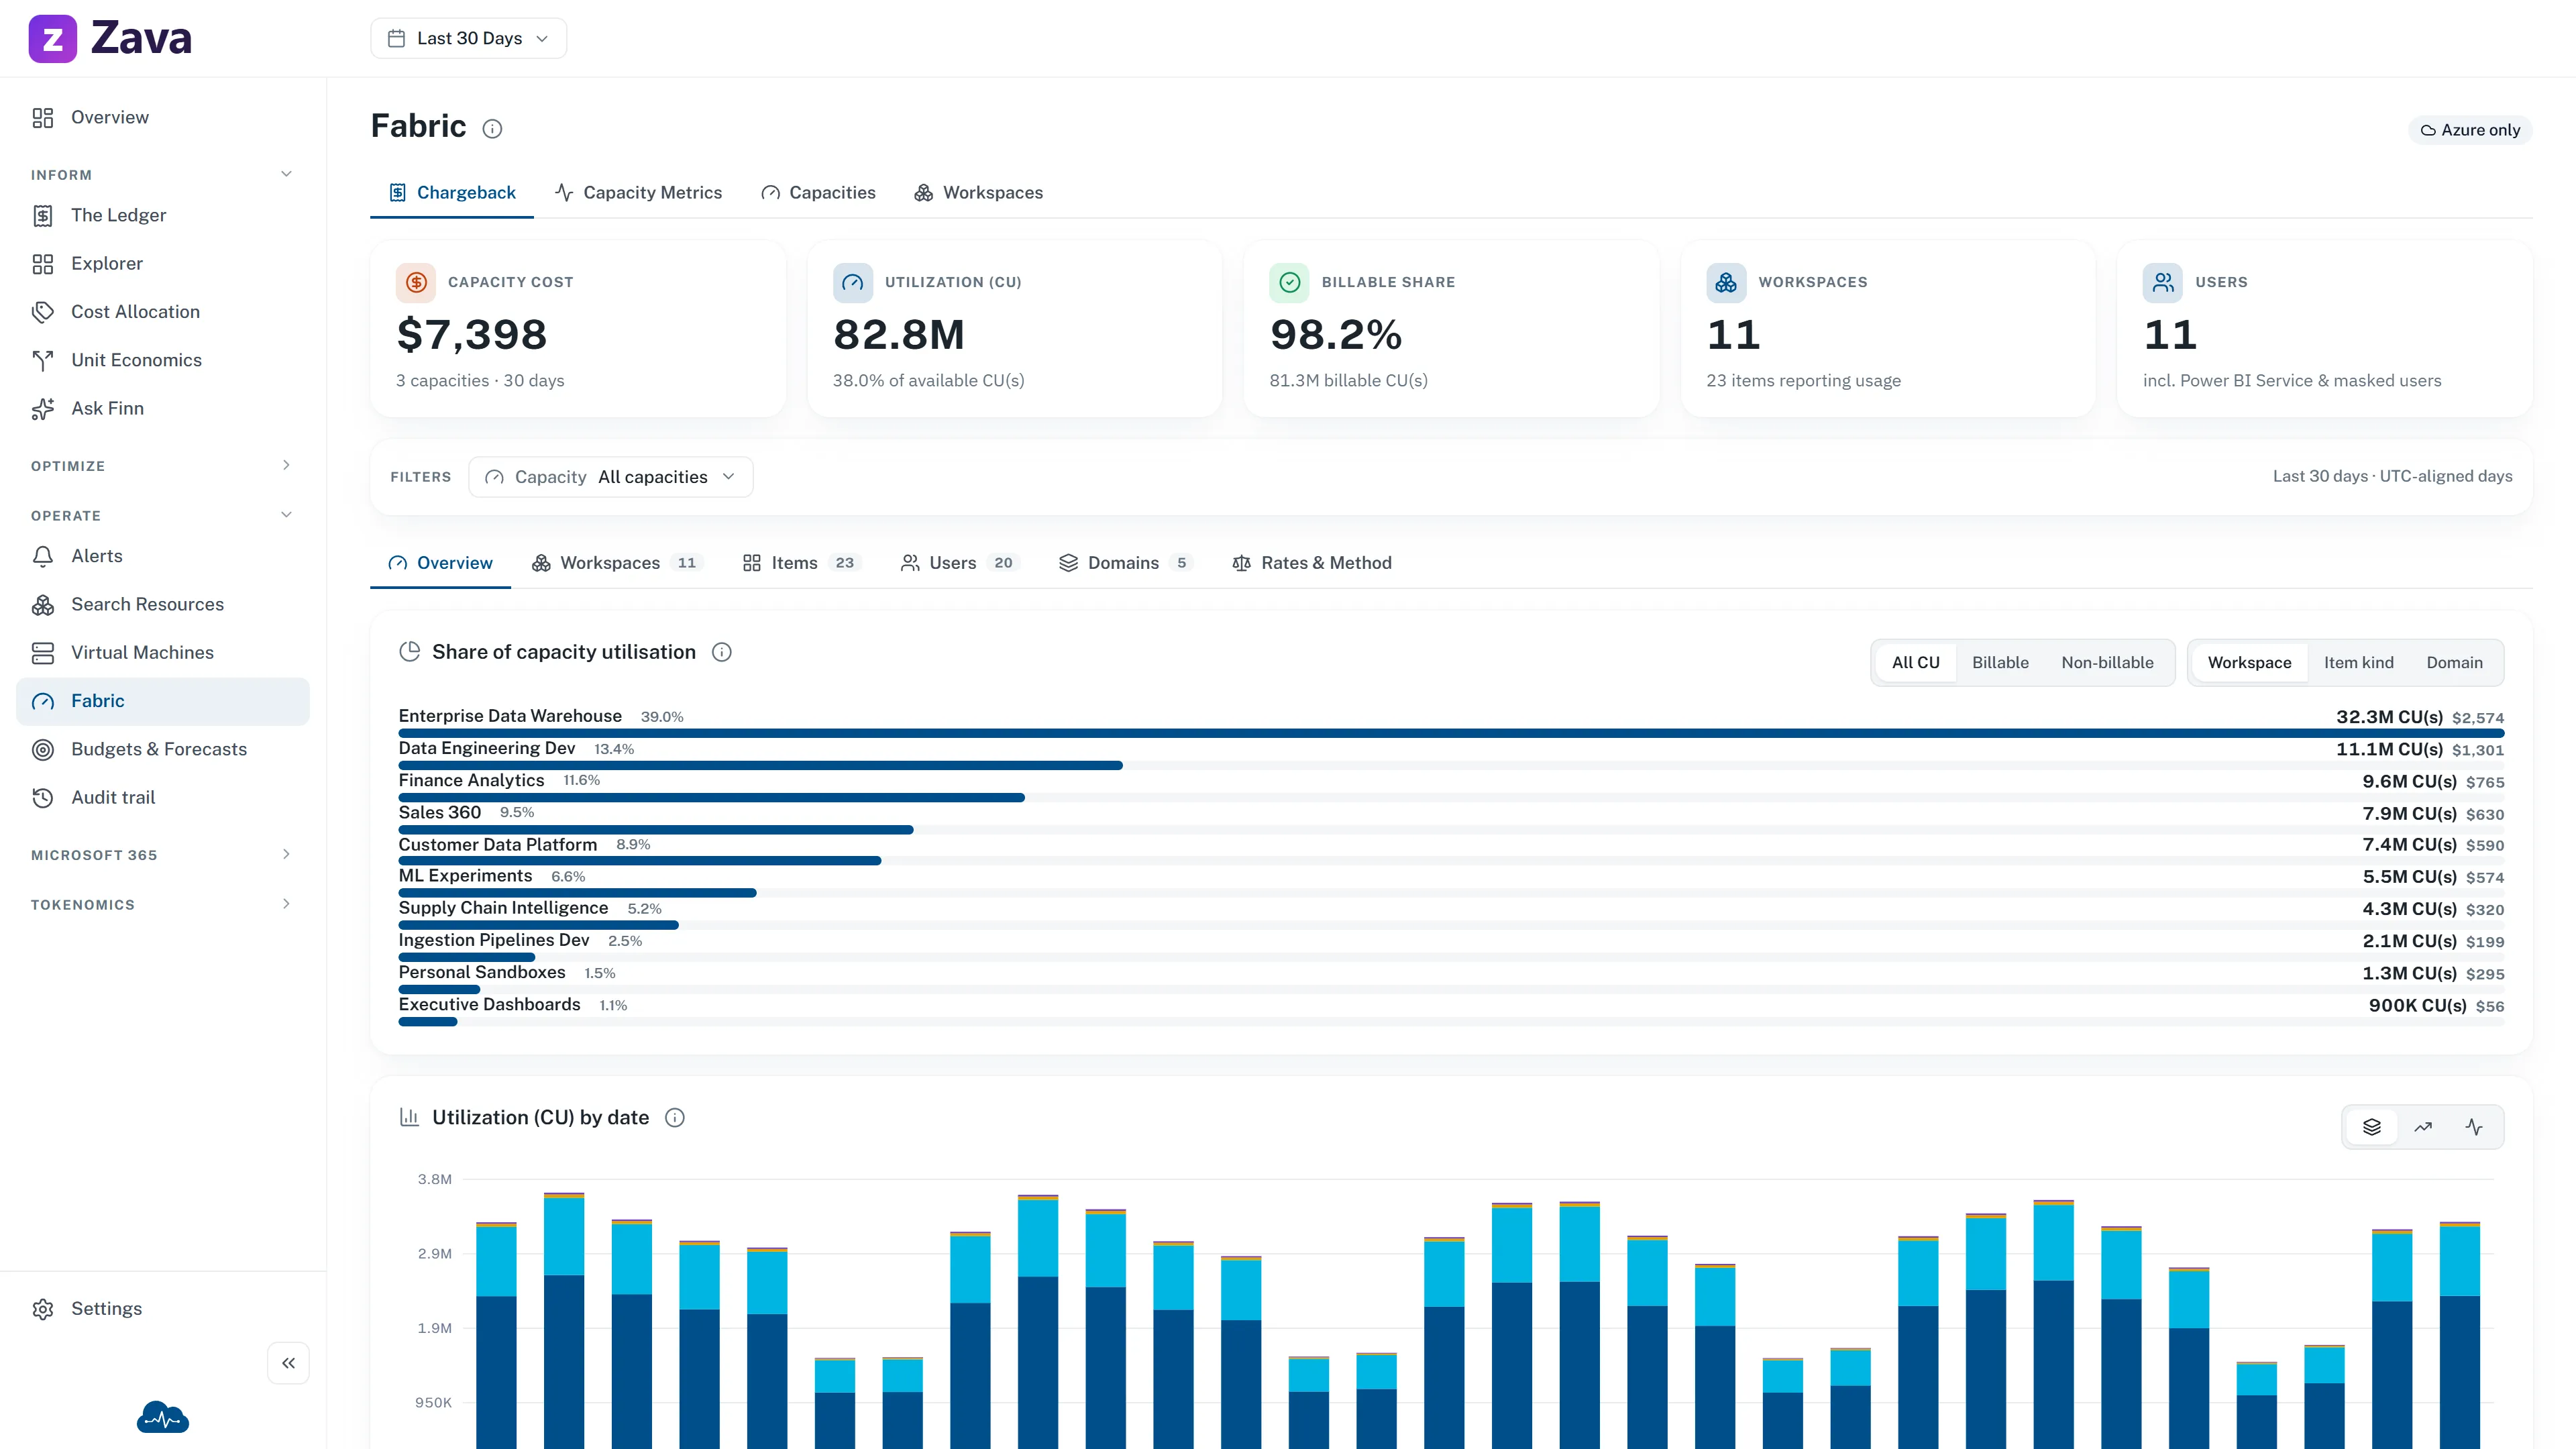Open the top Workspaces tab
This screenshot has height=1449, width=2576.
click(978, 192)
